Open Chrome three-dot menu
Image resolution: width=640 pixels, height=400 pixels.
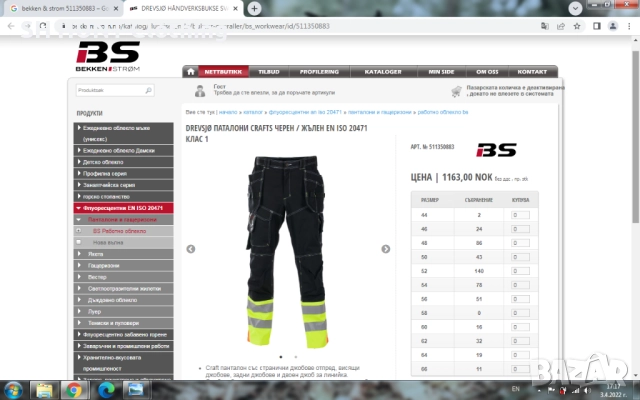(629, 26)
